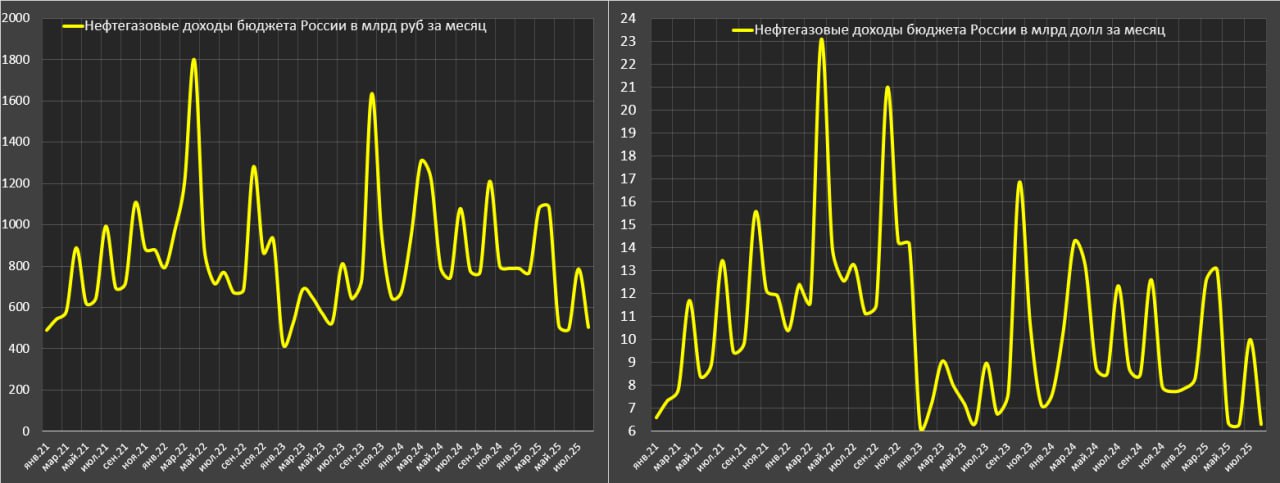Click the 0 y-axis label on ruble chart

coord(26,431)
